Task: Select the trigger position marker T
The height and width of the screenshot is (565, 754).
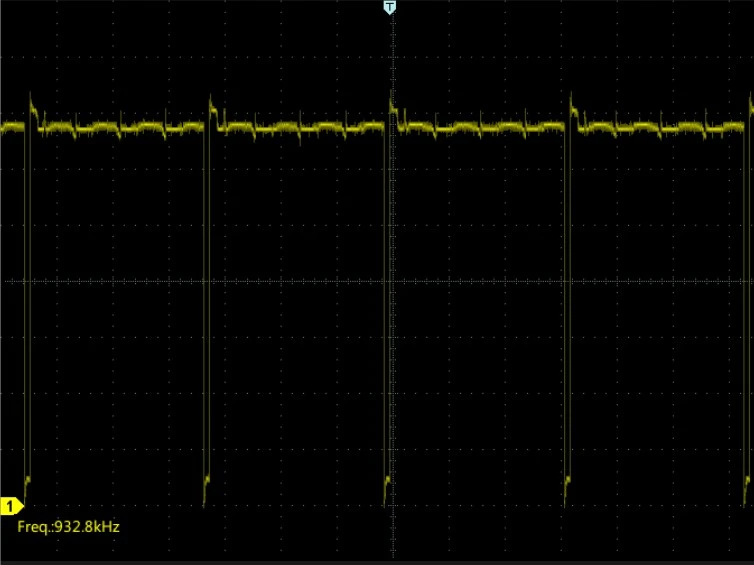Action: [390, 7]
